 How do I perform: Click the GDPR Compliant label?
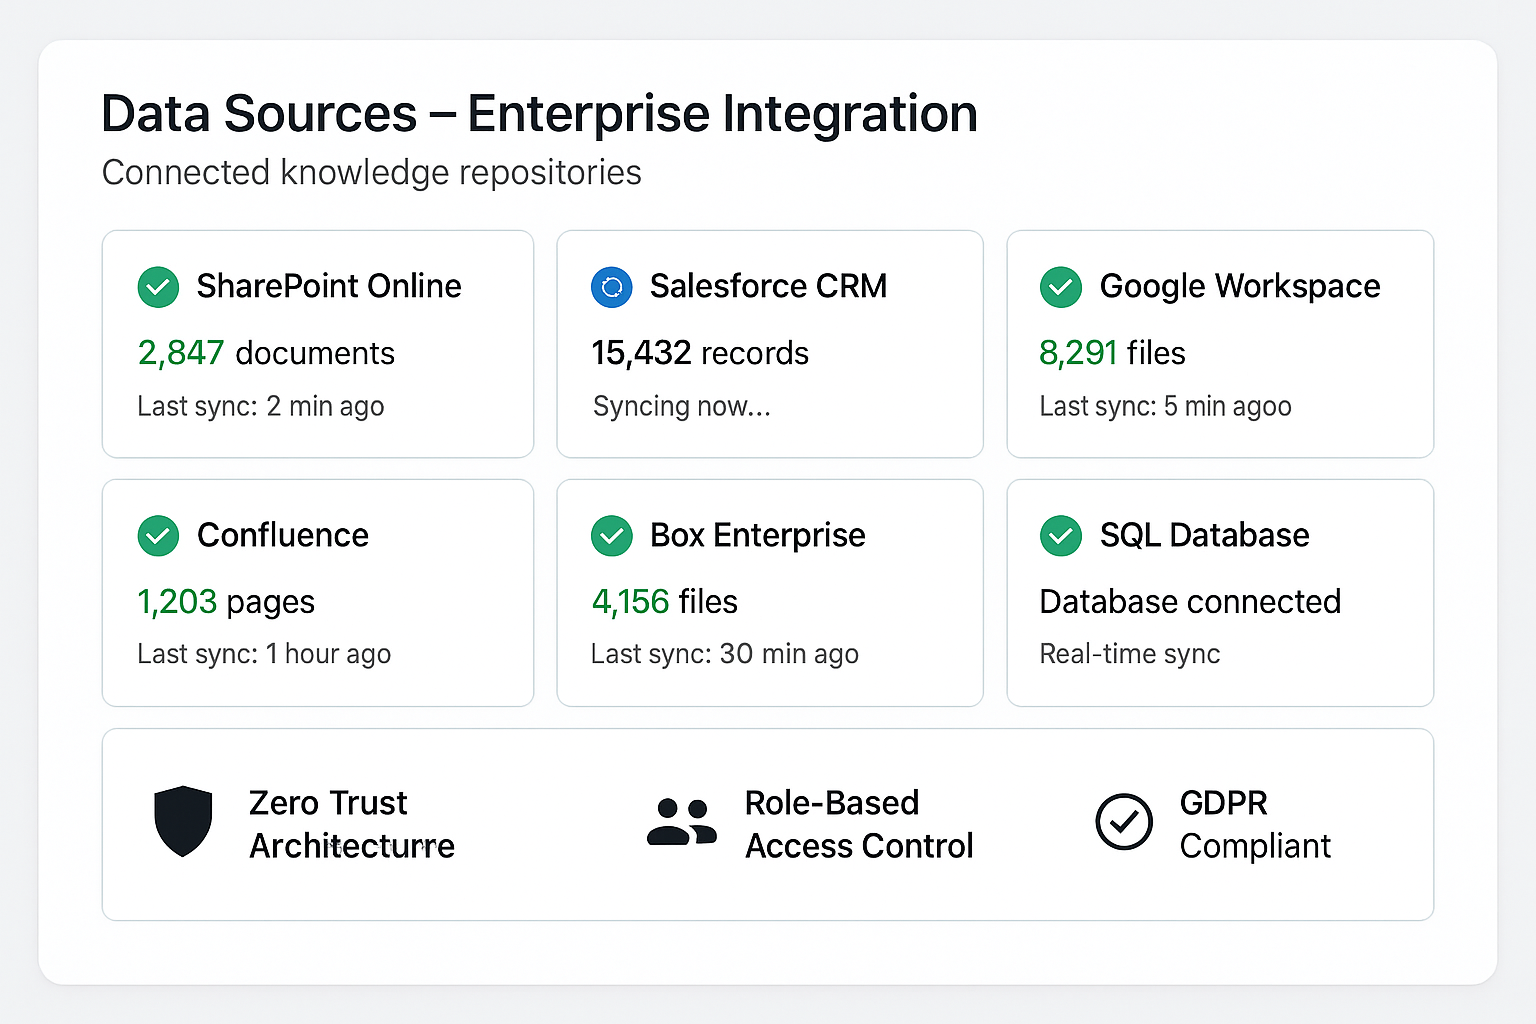tap(1255, 824)
